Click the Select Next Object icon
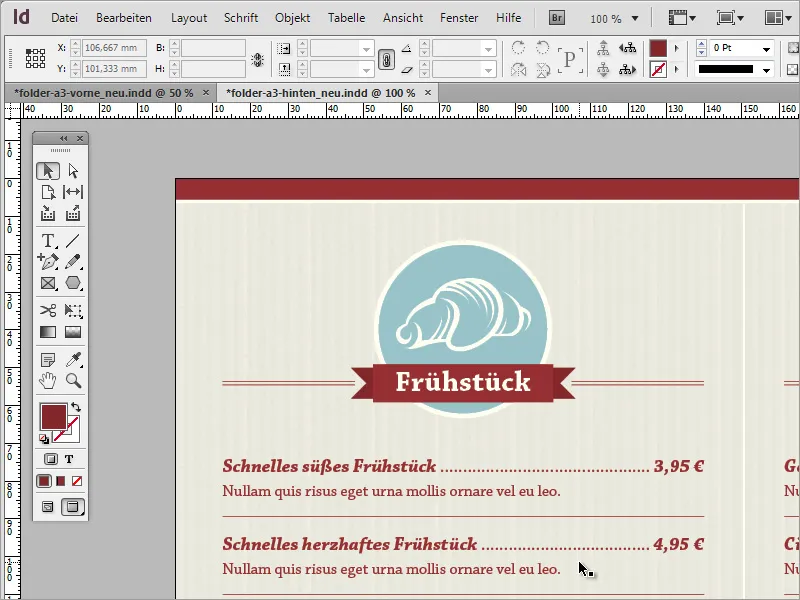 coord(628,69)
